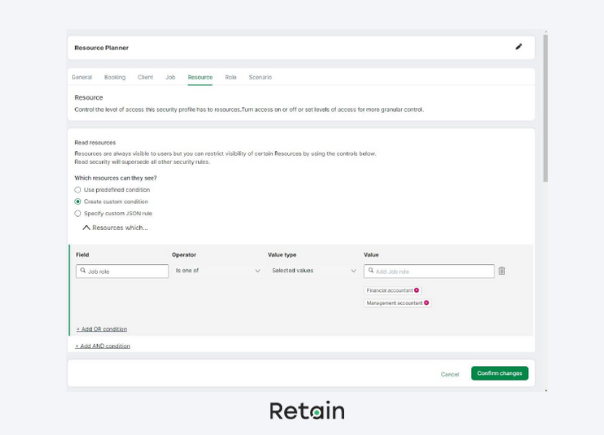The height and width of the screenshot is (435, 604).
Task: Click the search icon in Field box
Action: 82,271
